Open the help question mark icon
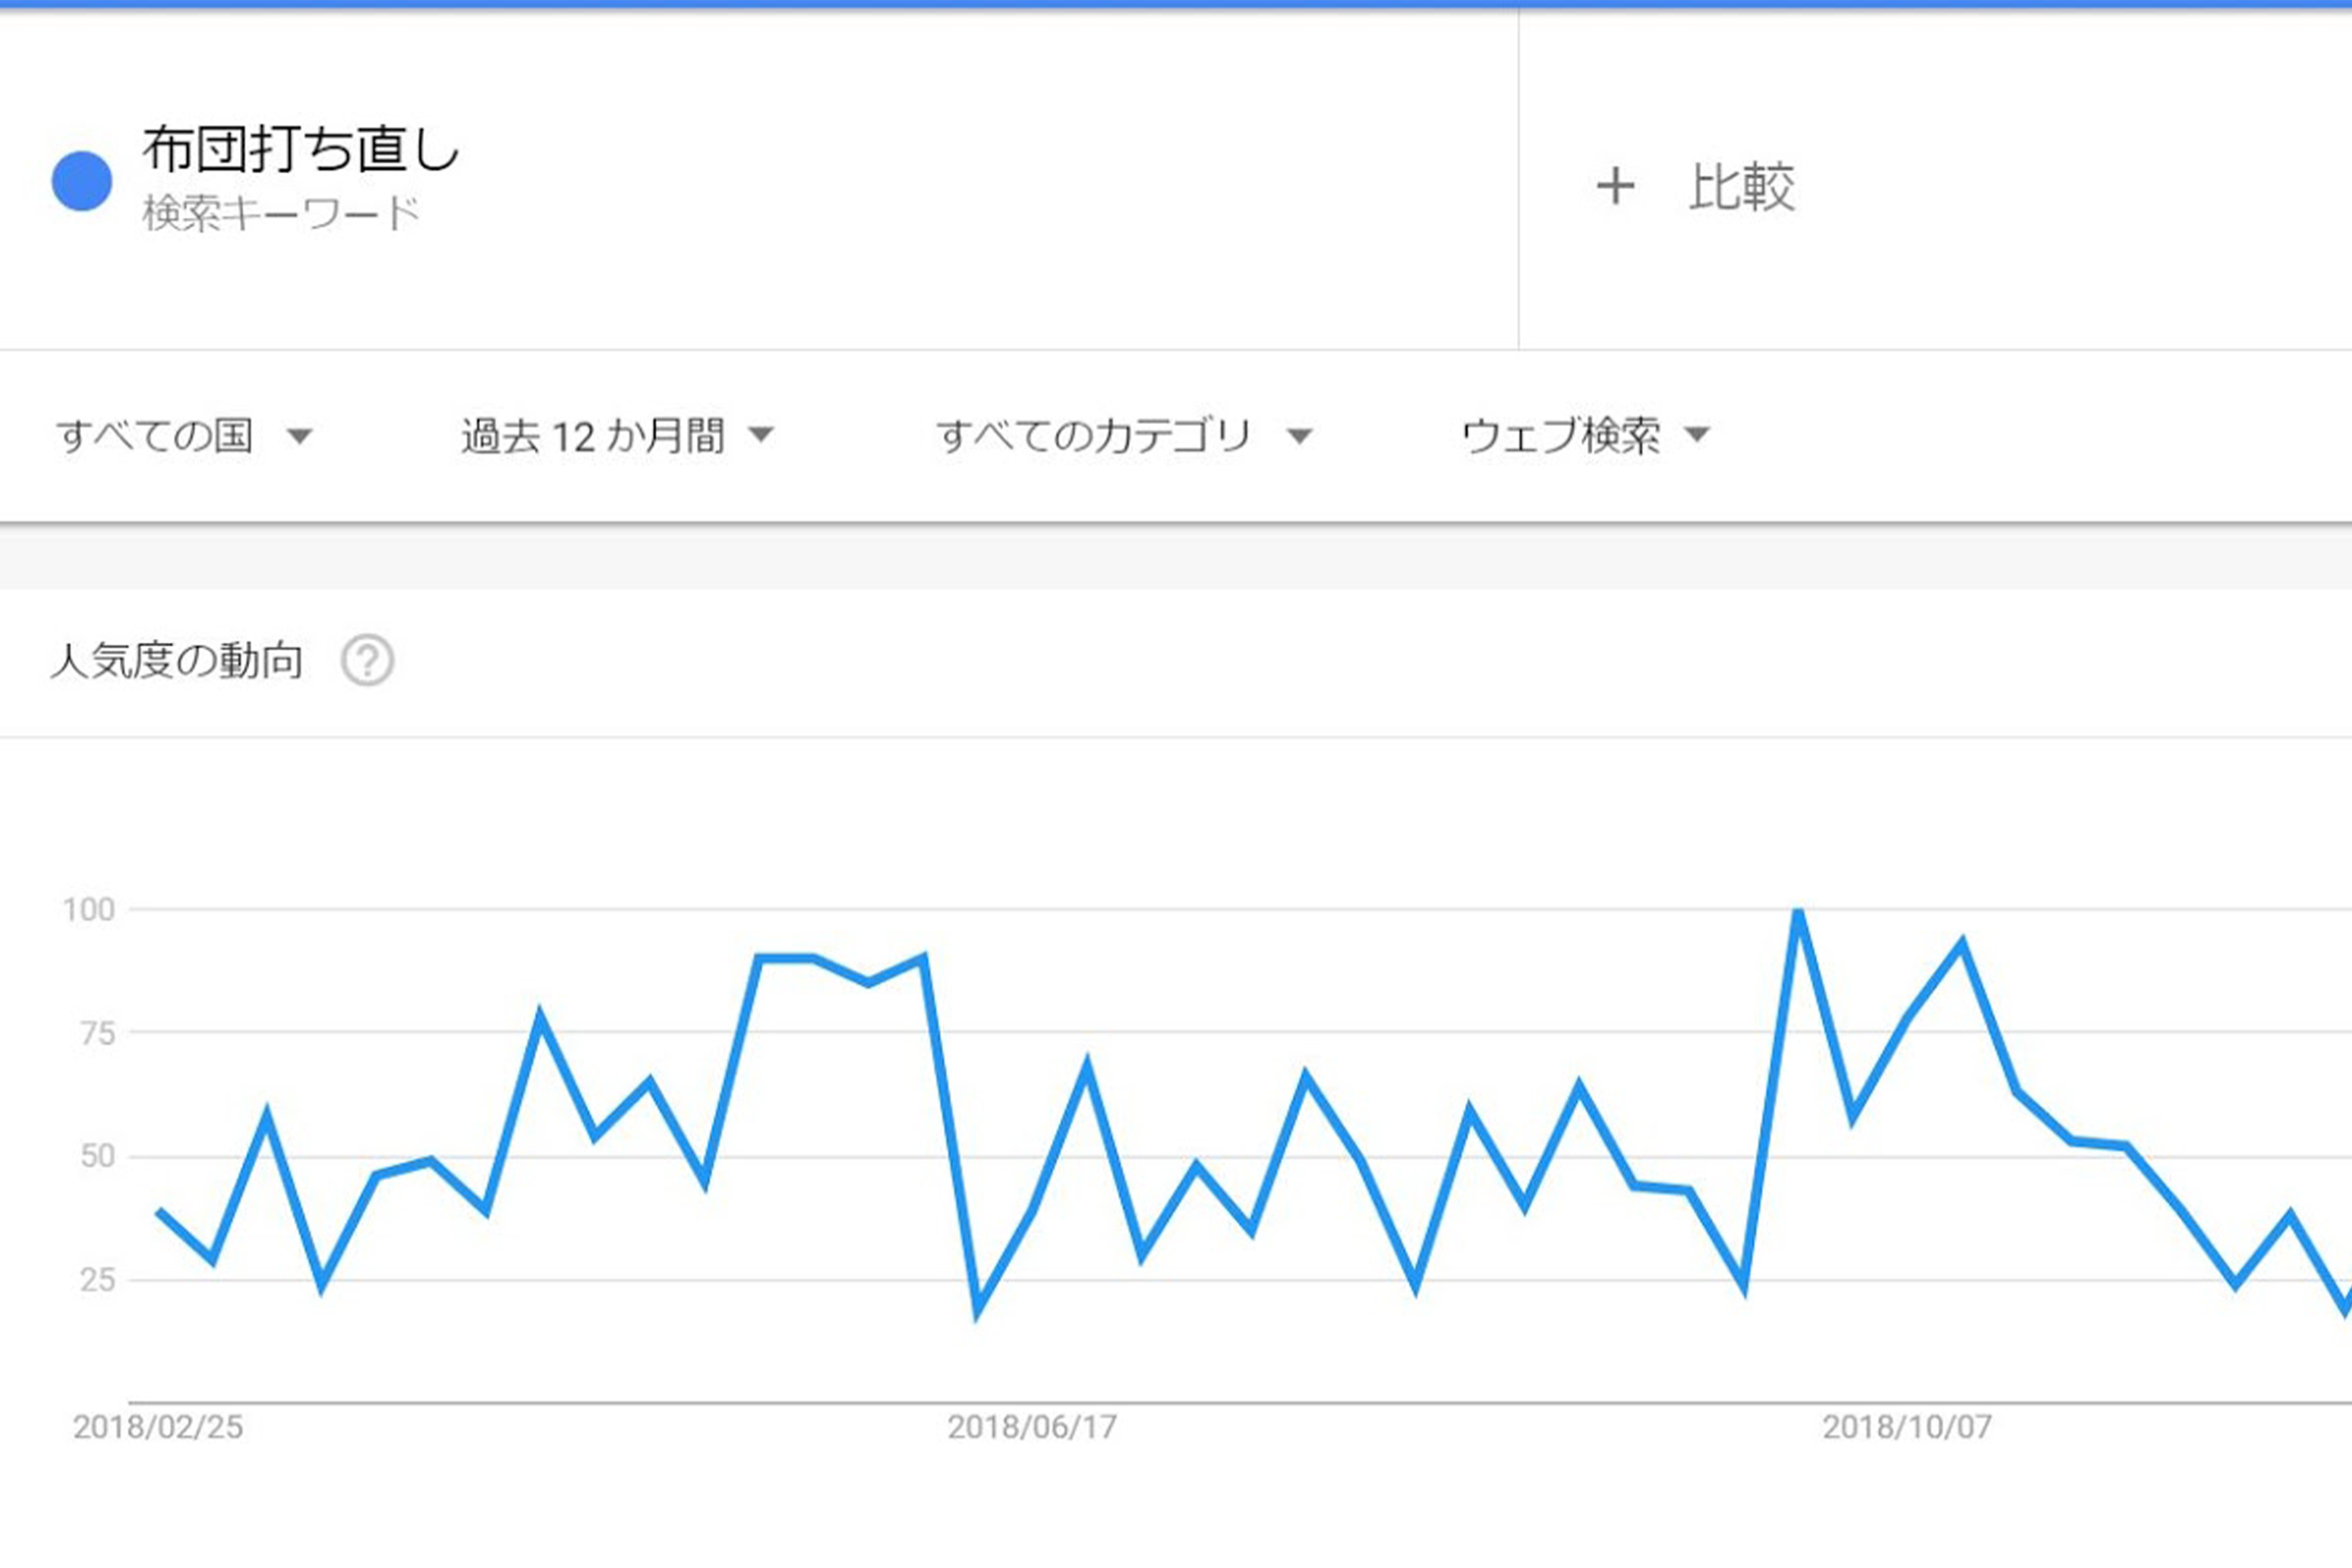The height and width of the screenshot is (1568, 2352). [x=367, y=660]
